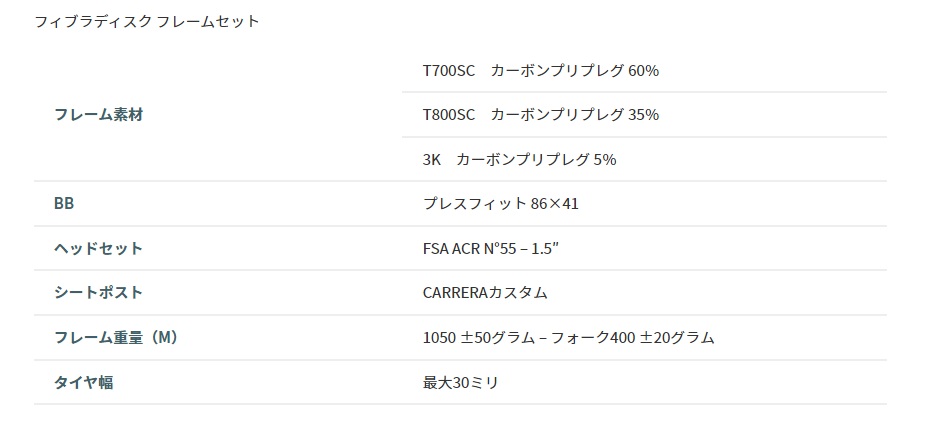The height and width of the screenshot is (430, 952).
Task: Click the FSA ACR N°55 – 1.5″ value
Action: click(x=491, y=248)
